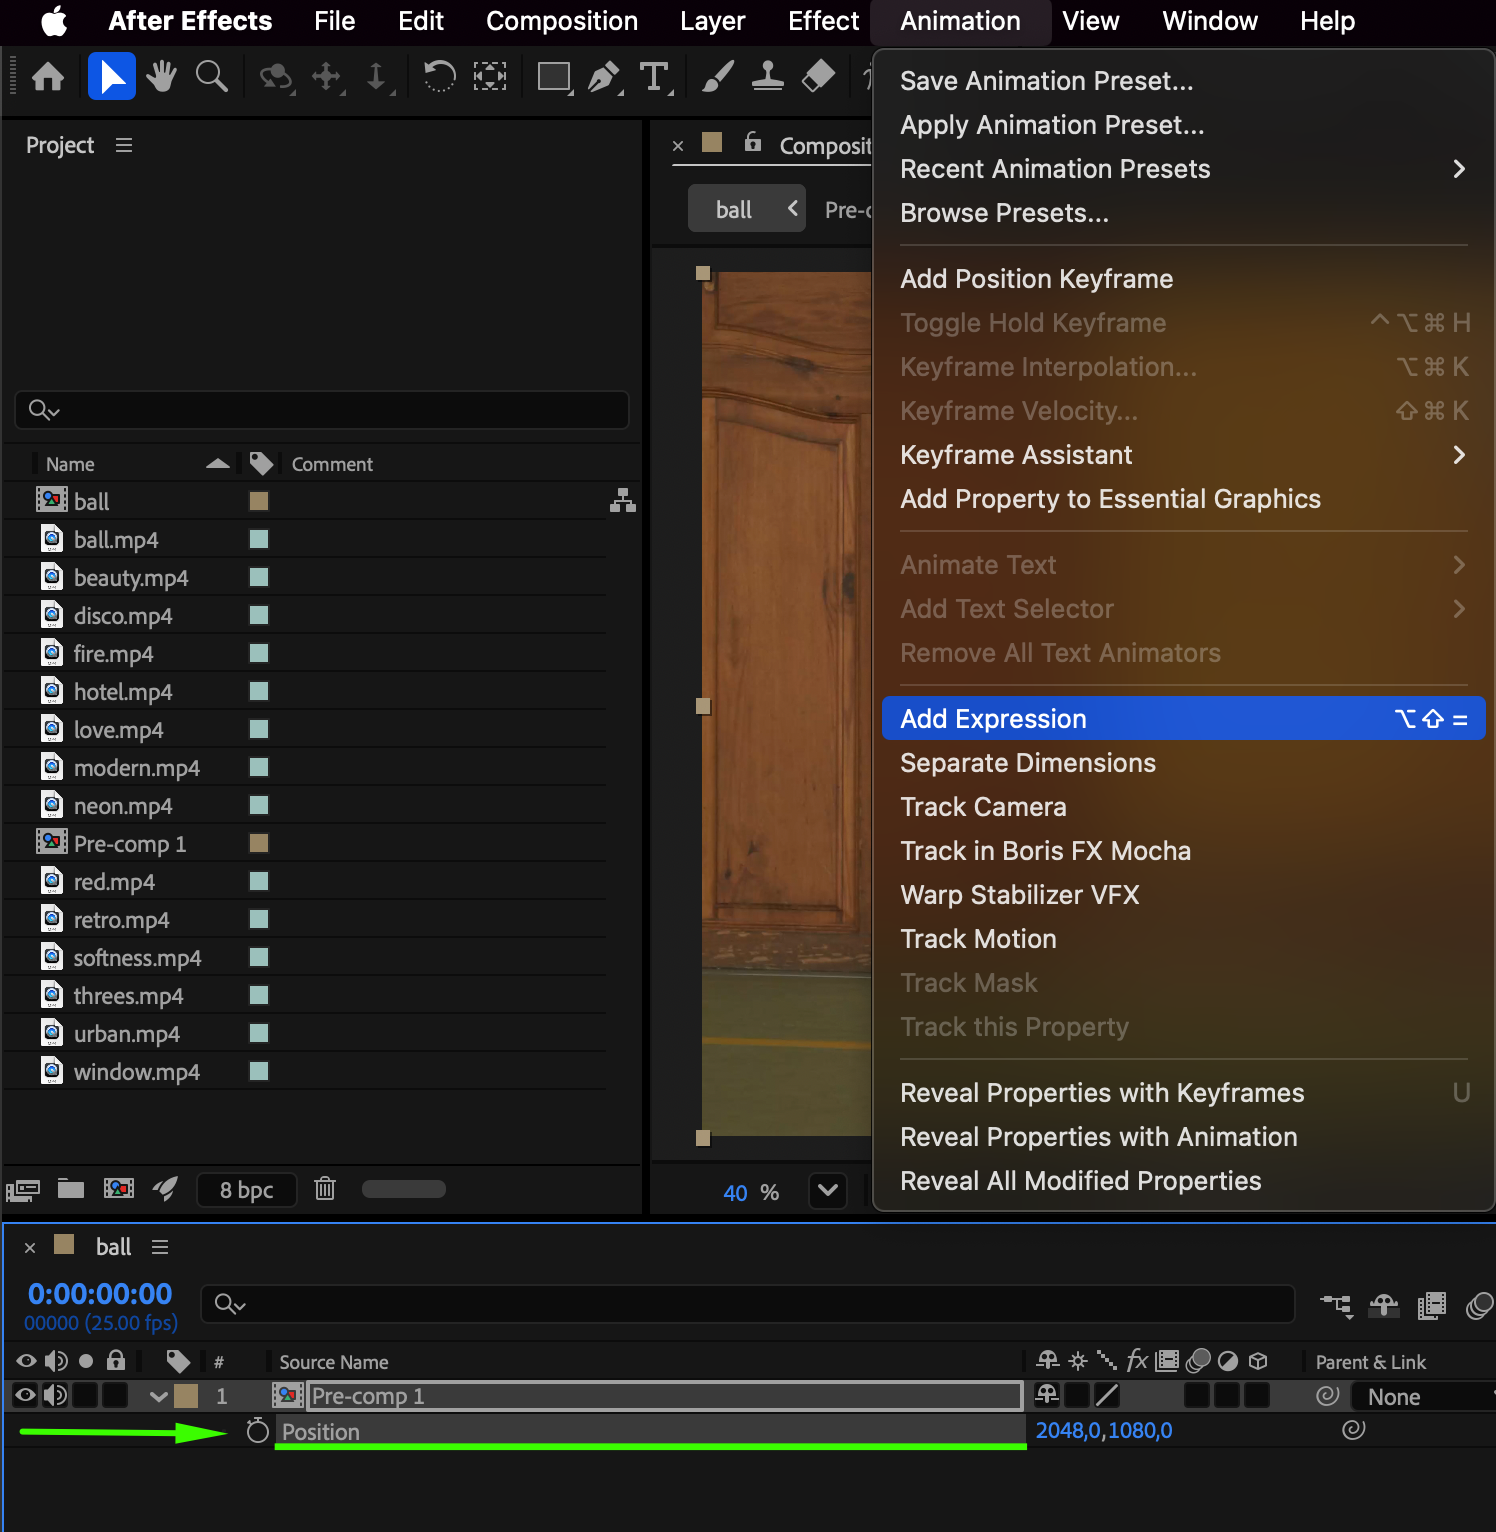Select the Hand tool in toolbar

(160, 77)
